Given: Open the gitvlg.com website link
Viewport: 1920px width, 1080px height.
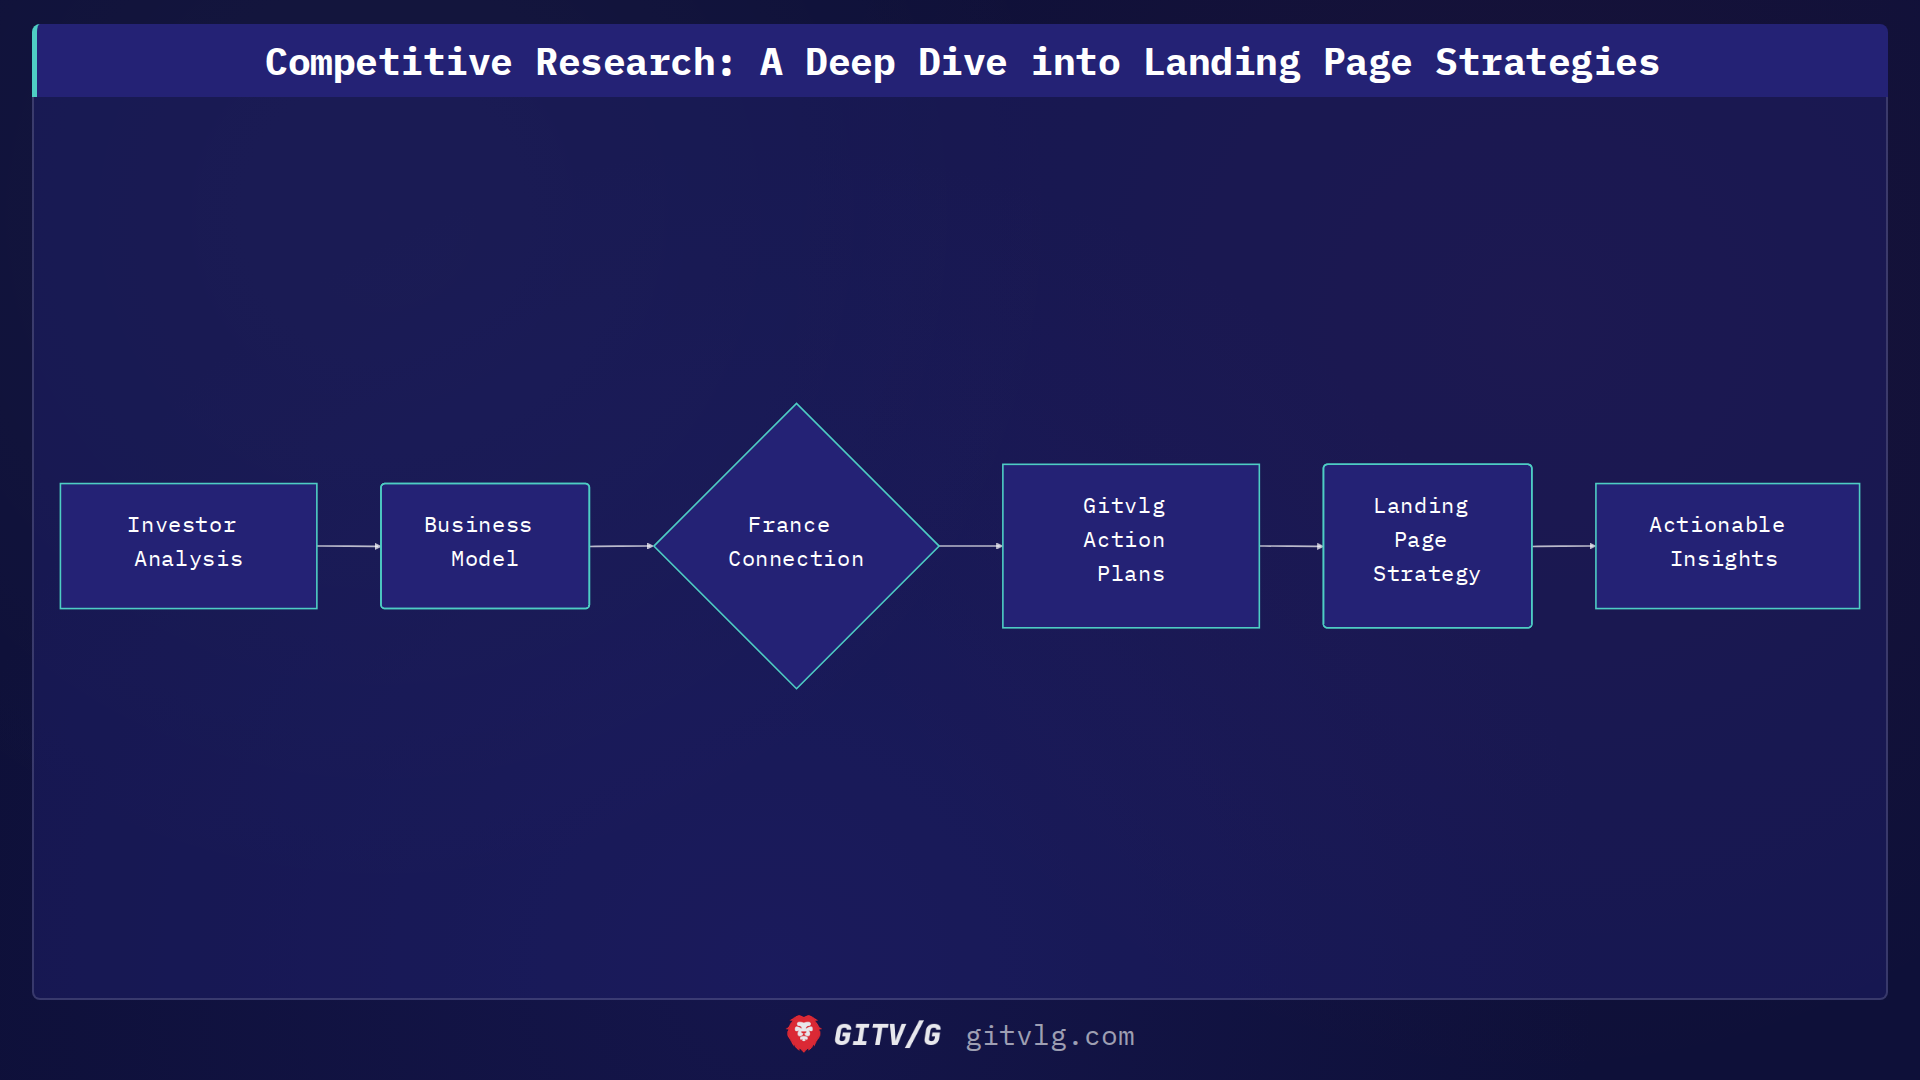Looking at the screenshot, I should [1048, 1037].
